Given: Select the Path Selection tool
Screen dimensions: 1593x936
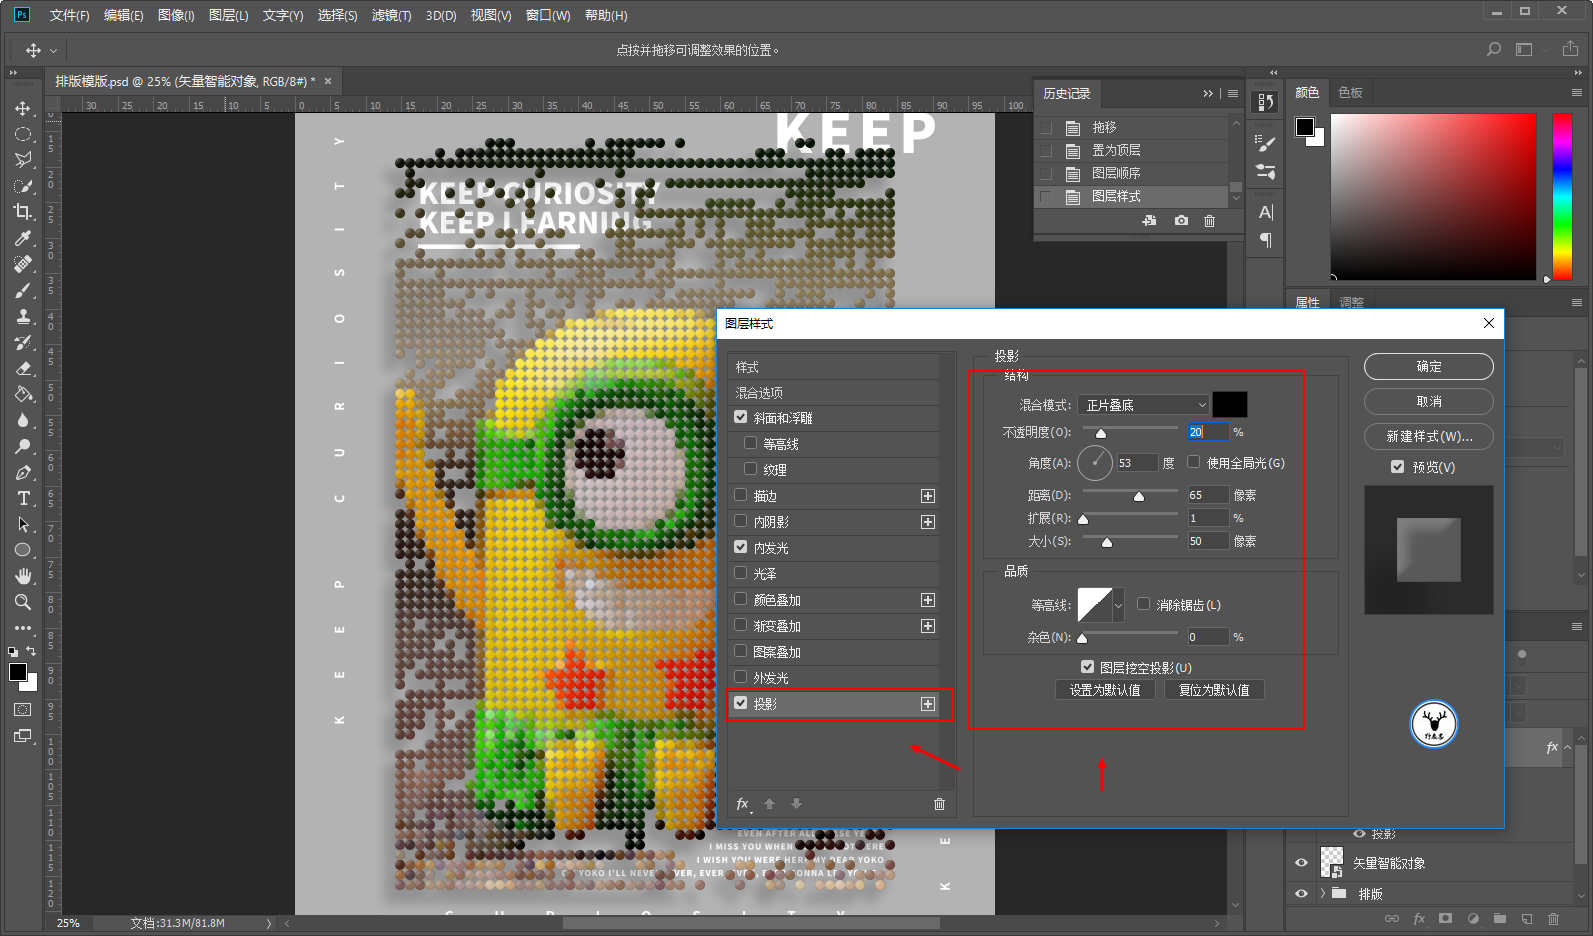Looking at the screenshot, I should click(x=22, y=524).
